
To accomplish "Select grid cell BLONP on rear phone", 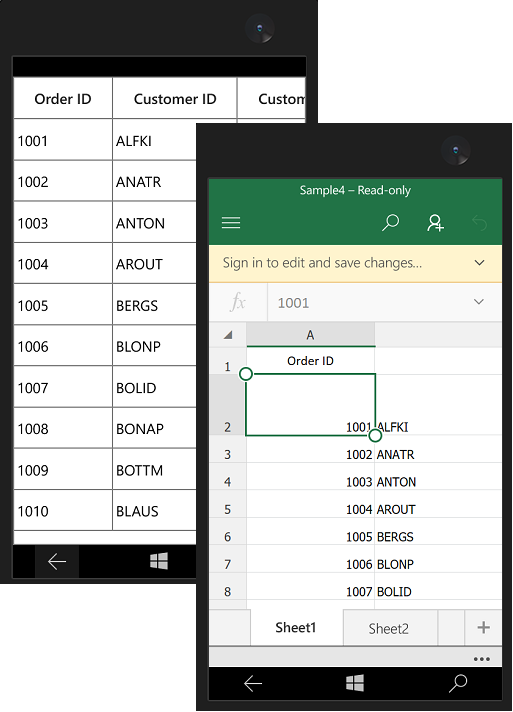I will click(154, 346).
